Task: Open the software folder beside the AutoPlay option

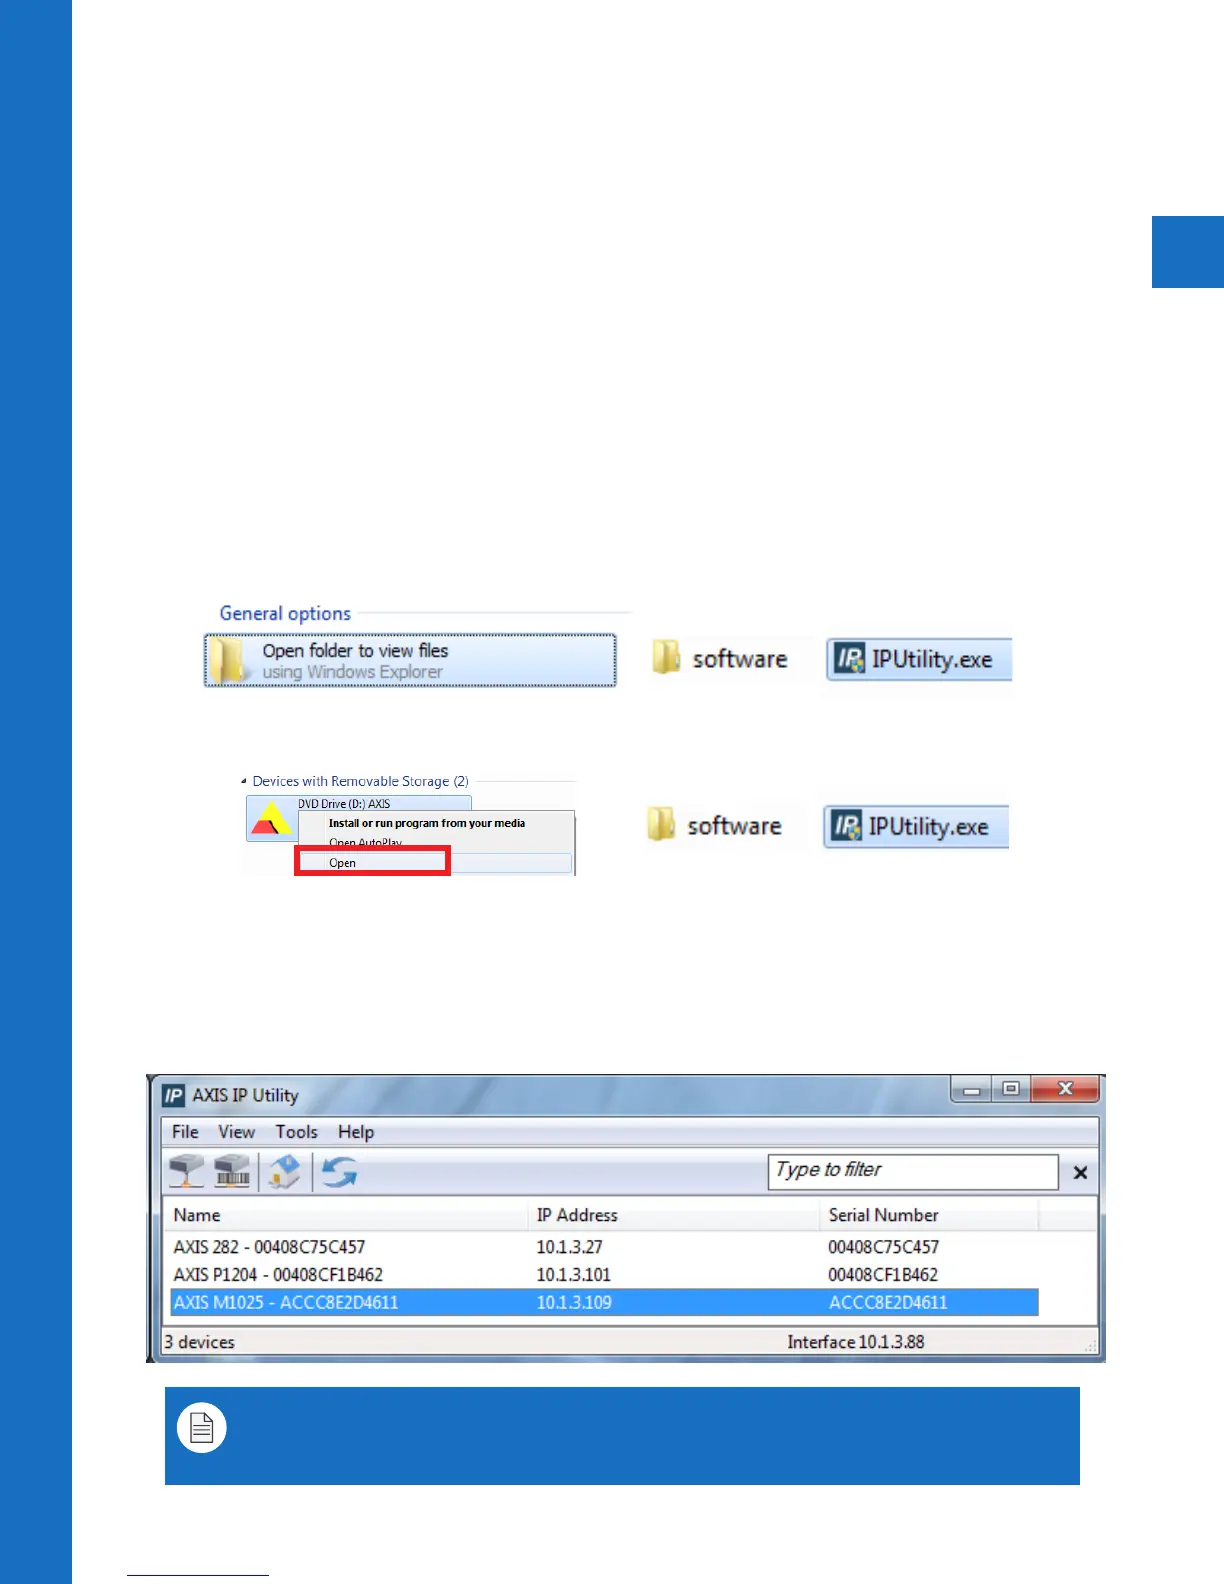Action: point(721,659)
